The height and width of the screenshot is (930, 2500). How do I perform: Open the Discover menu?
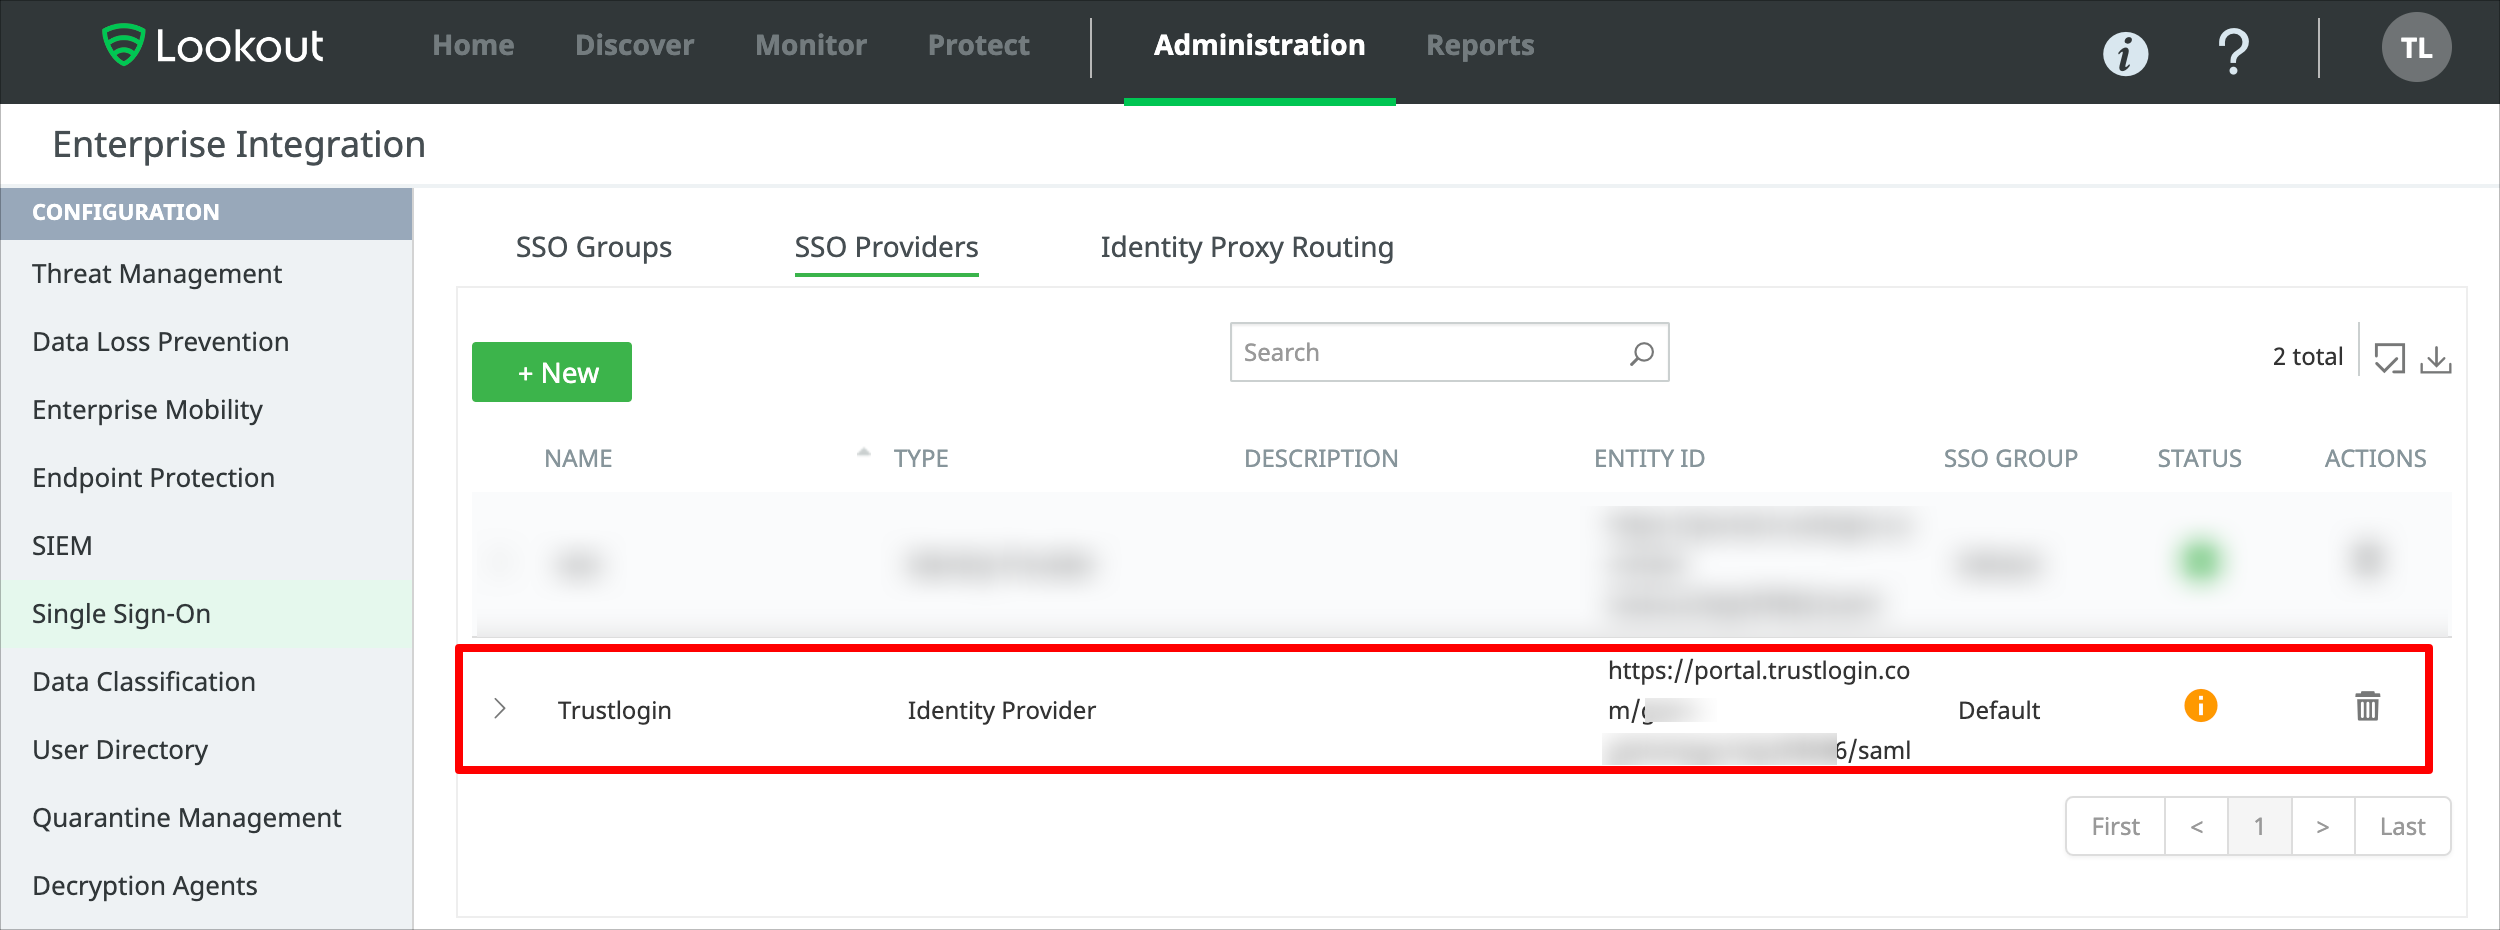tap(634, 45)
